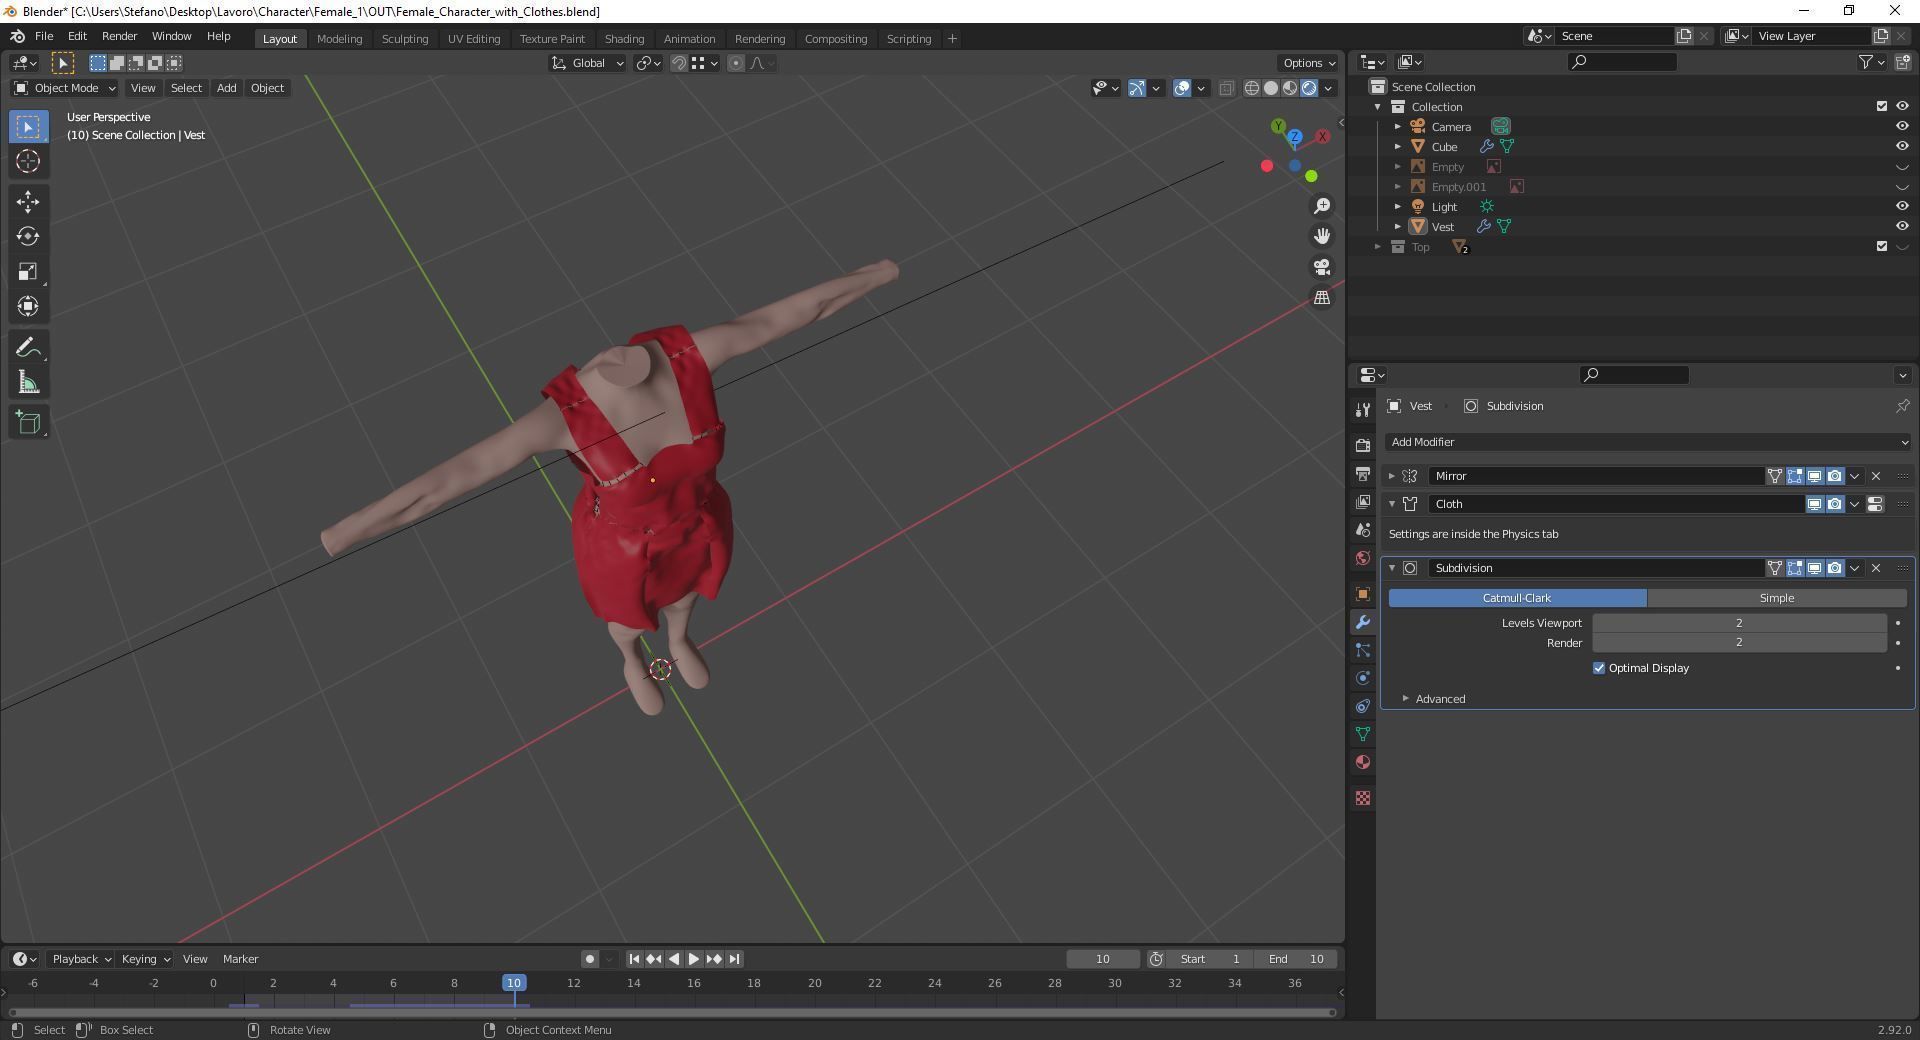Expand the Advanced subdivision settings
The height and width of the screenshot is (1040, 1920).
coord(1439,699)
